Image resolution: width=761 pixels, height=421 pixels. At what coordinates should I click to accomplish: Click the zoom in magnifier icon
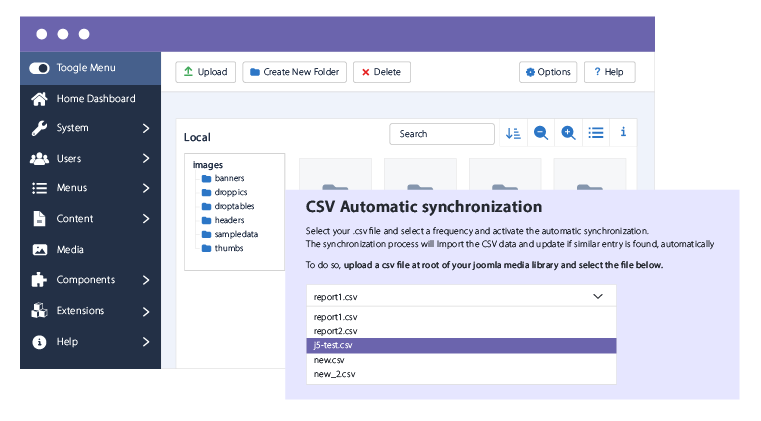point(568,133)
